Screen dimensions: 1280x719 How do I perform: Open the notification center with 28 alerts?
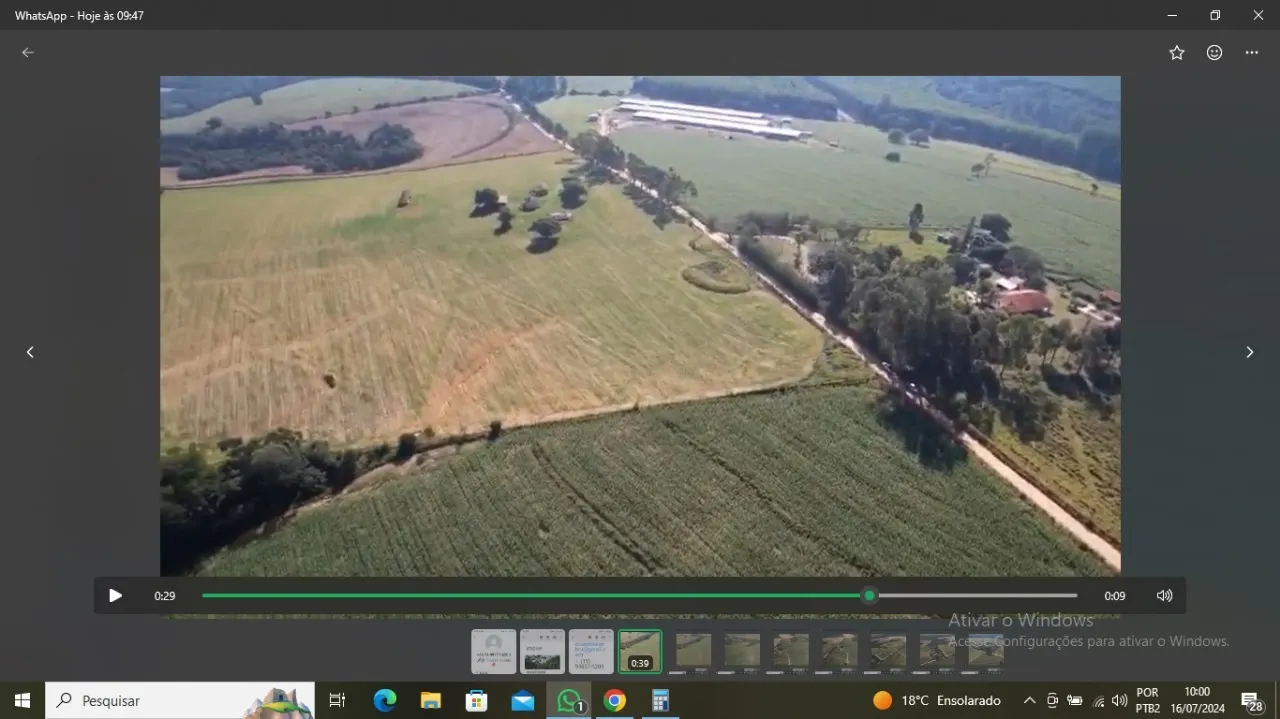coord(1252,701)
